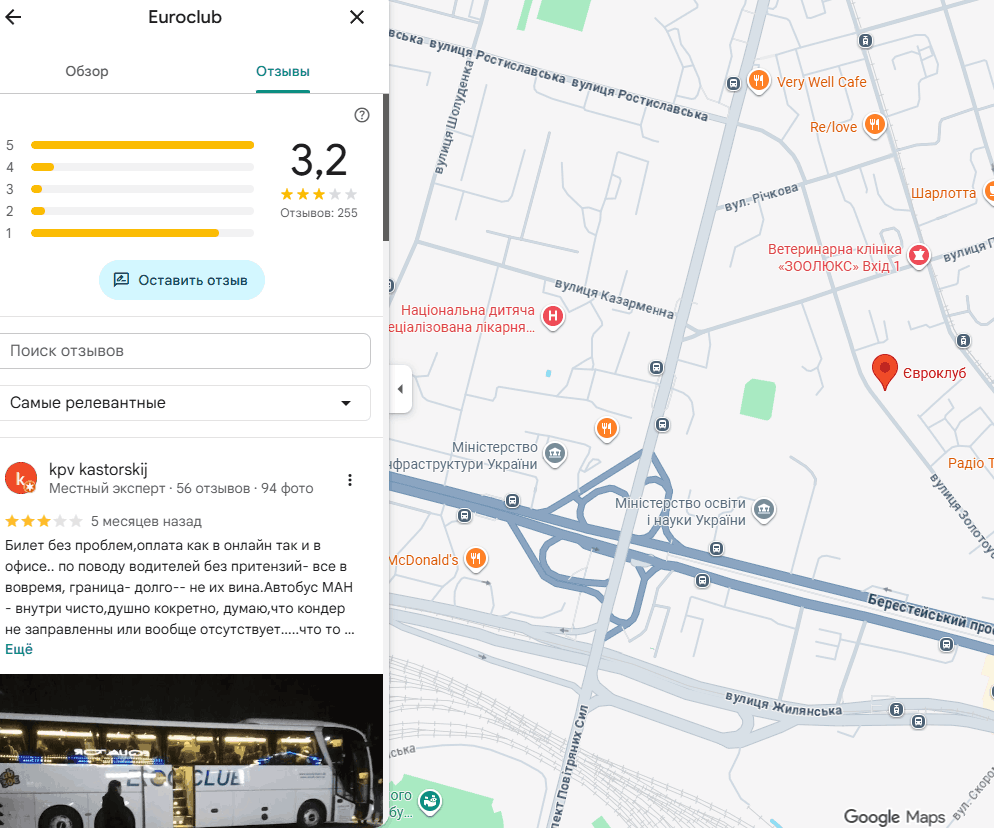Click the 3,2 overall rating number
This screenshot has width=994, height=828.
point(319,160)
